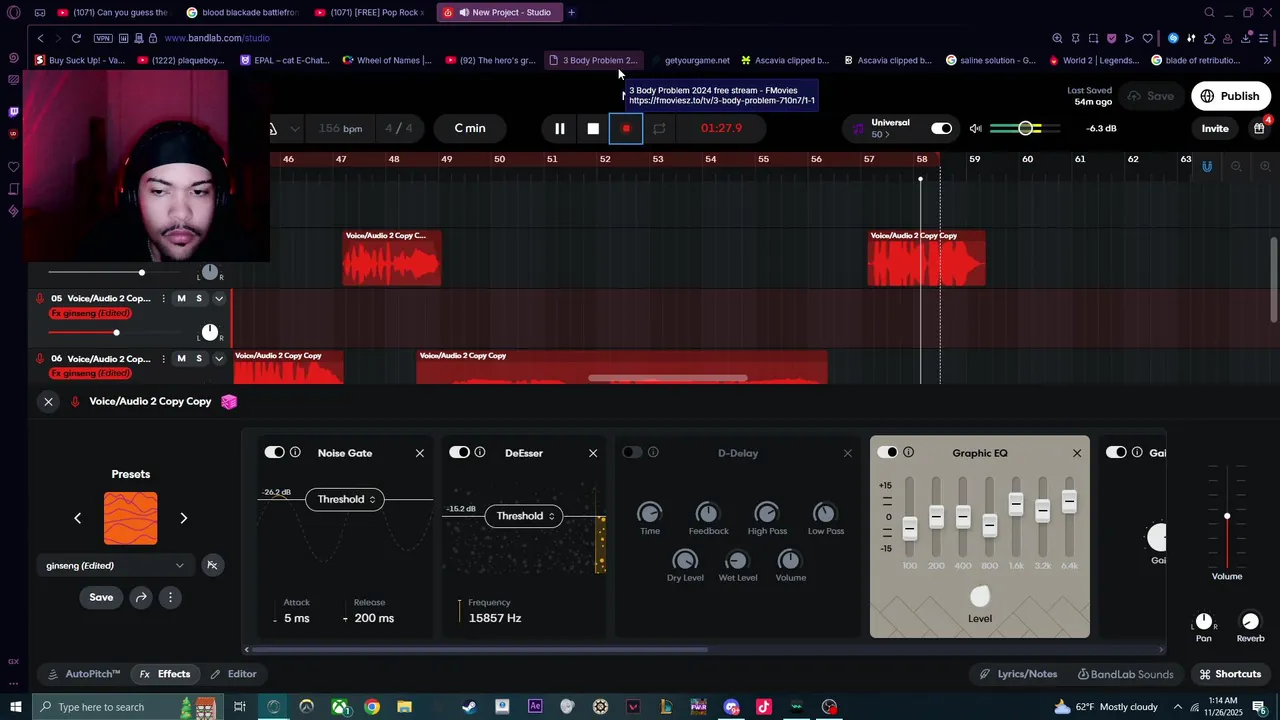The width and height of the screenshot is (1280, 720).
Task: Mute track 06 with M button
Action: click(181, 358)
